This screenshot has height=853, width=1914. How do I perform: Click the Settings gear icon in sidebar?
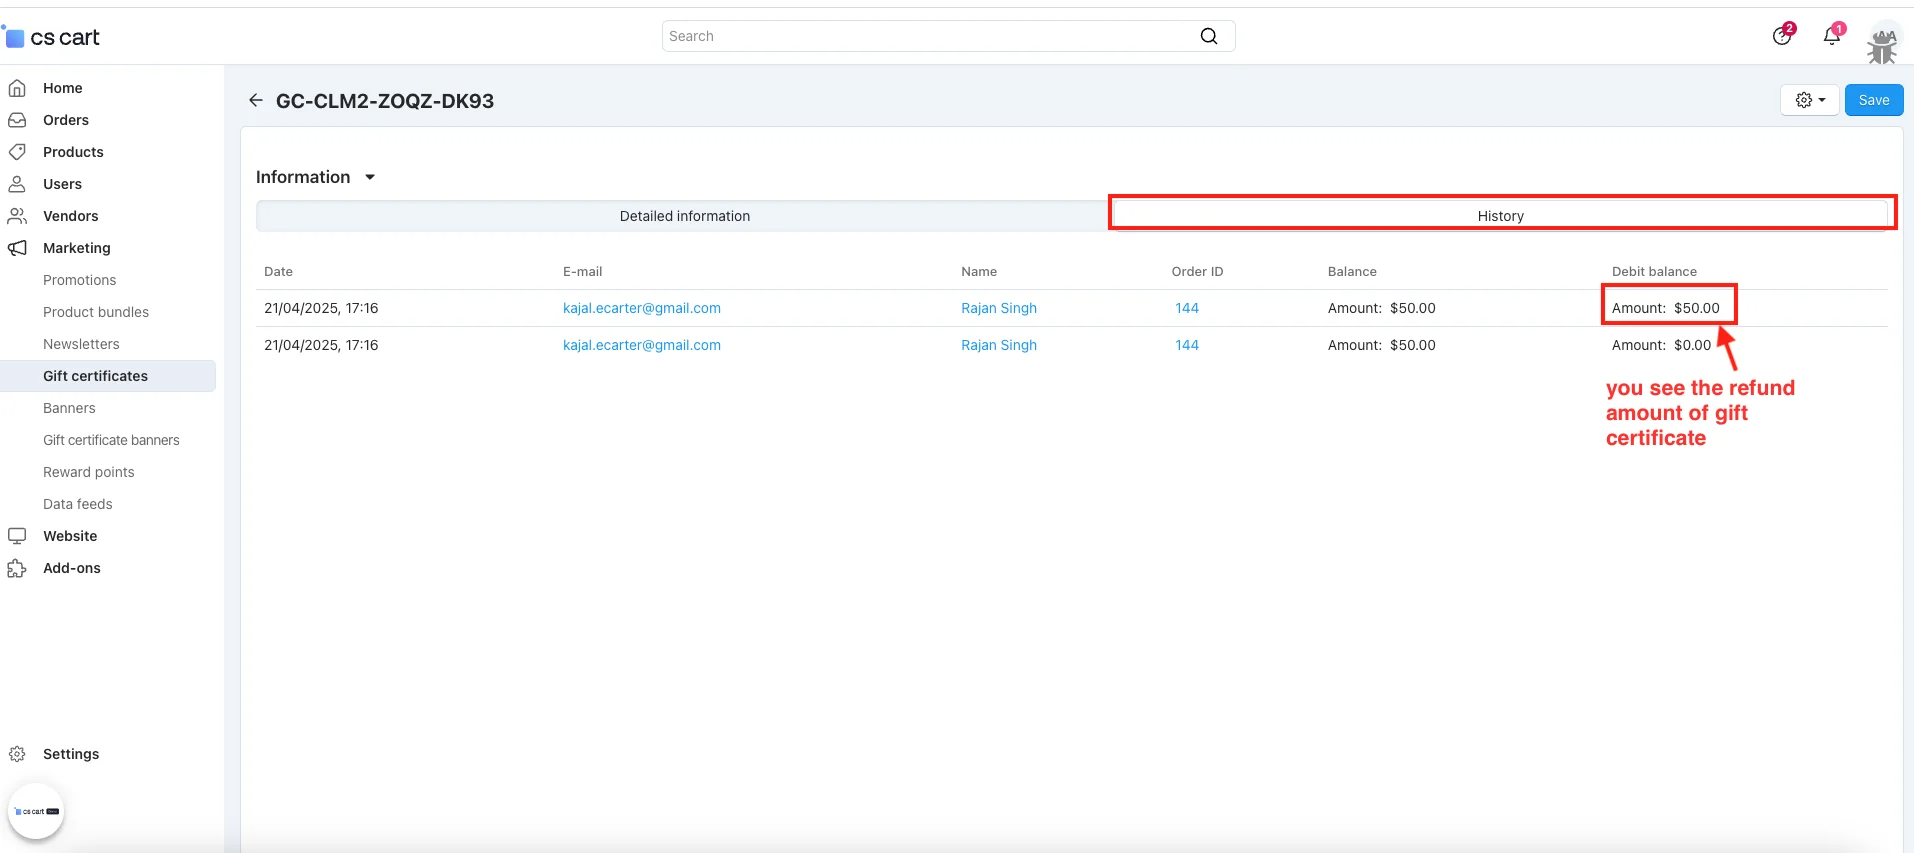click(17, 754)
